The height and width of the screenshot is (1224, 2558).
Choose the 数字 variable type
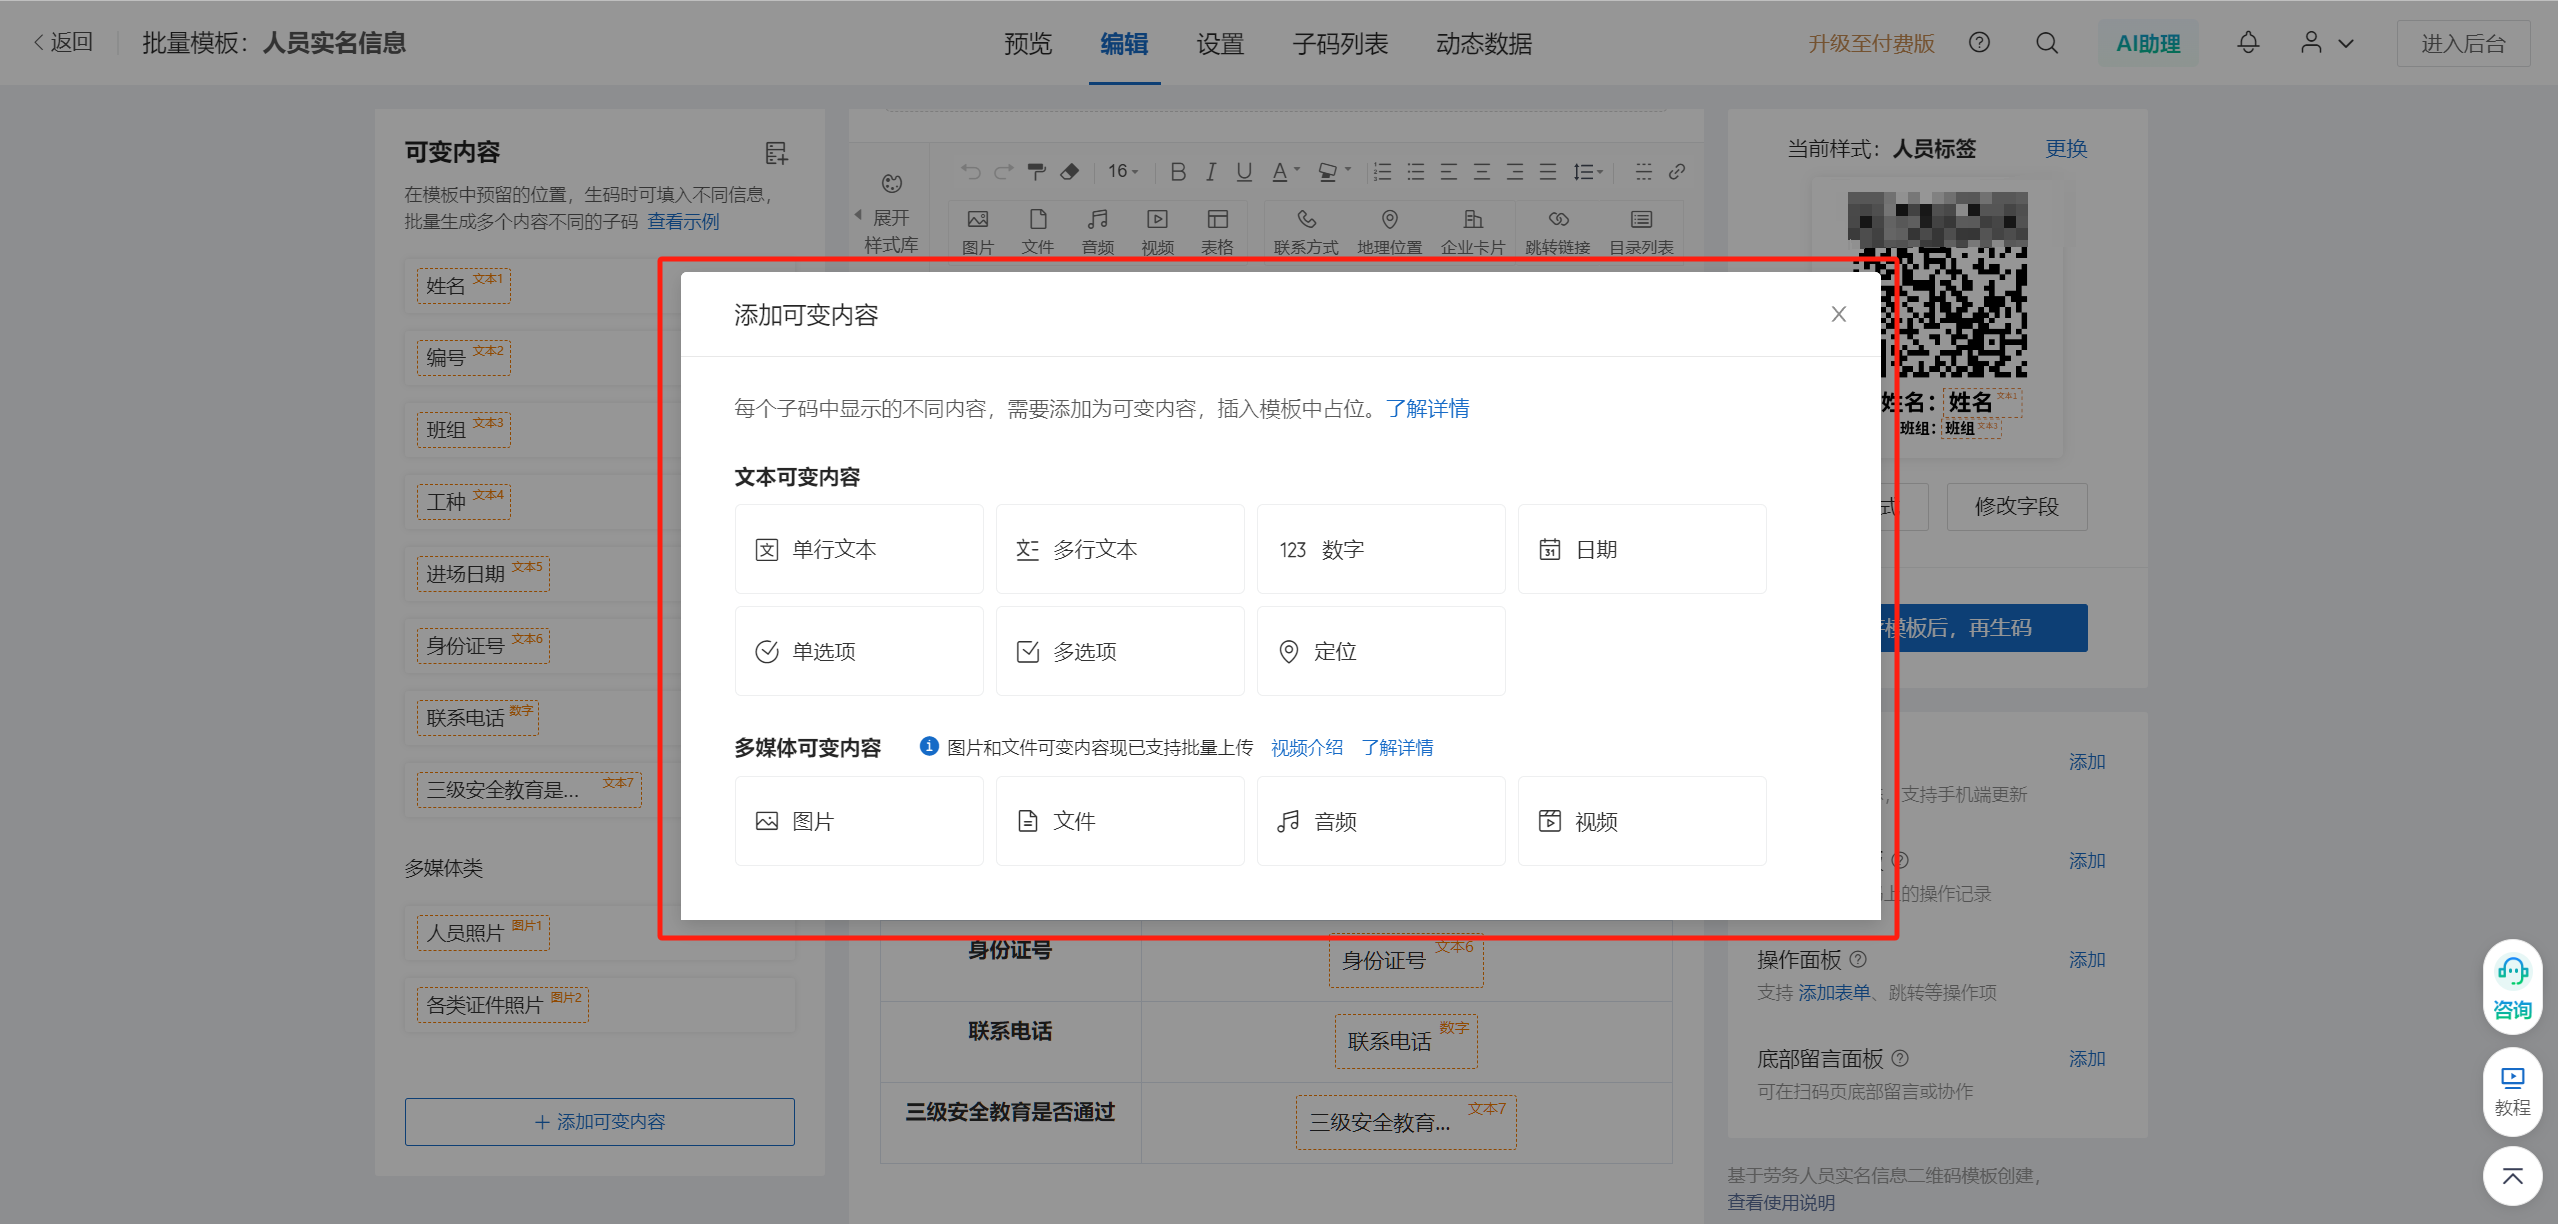(1381, 550)
